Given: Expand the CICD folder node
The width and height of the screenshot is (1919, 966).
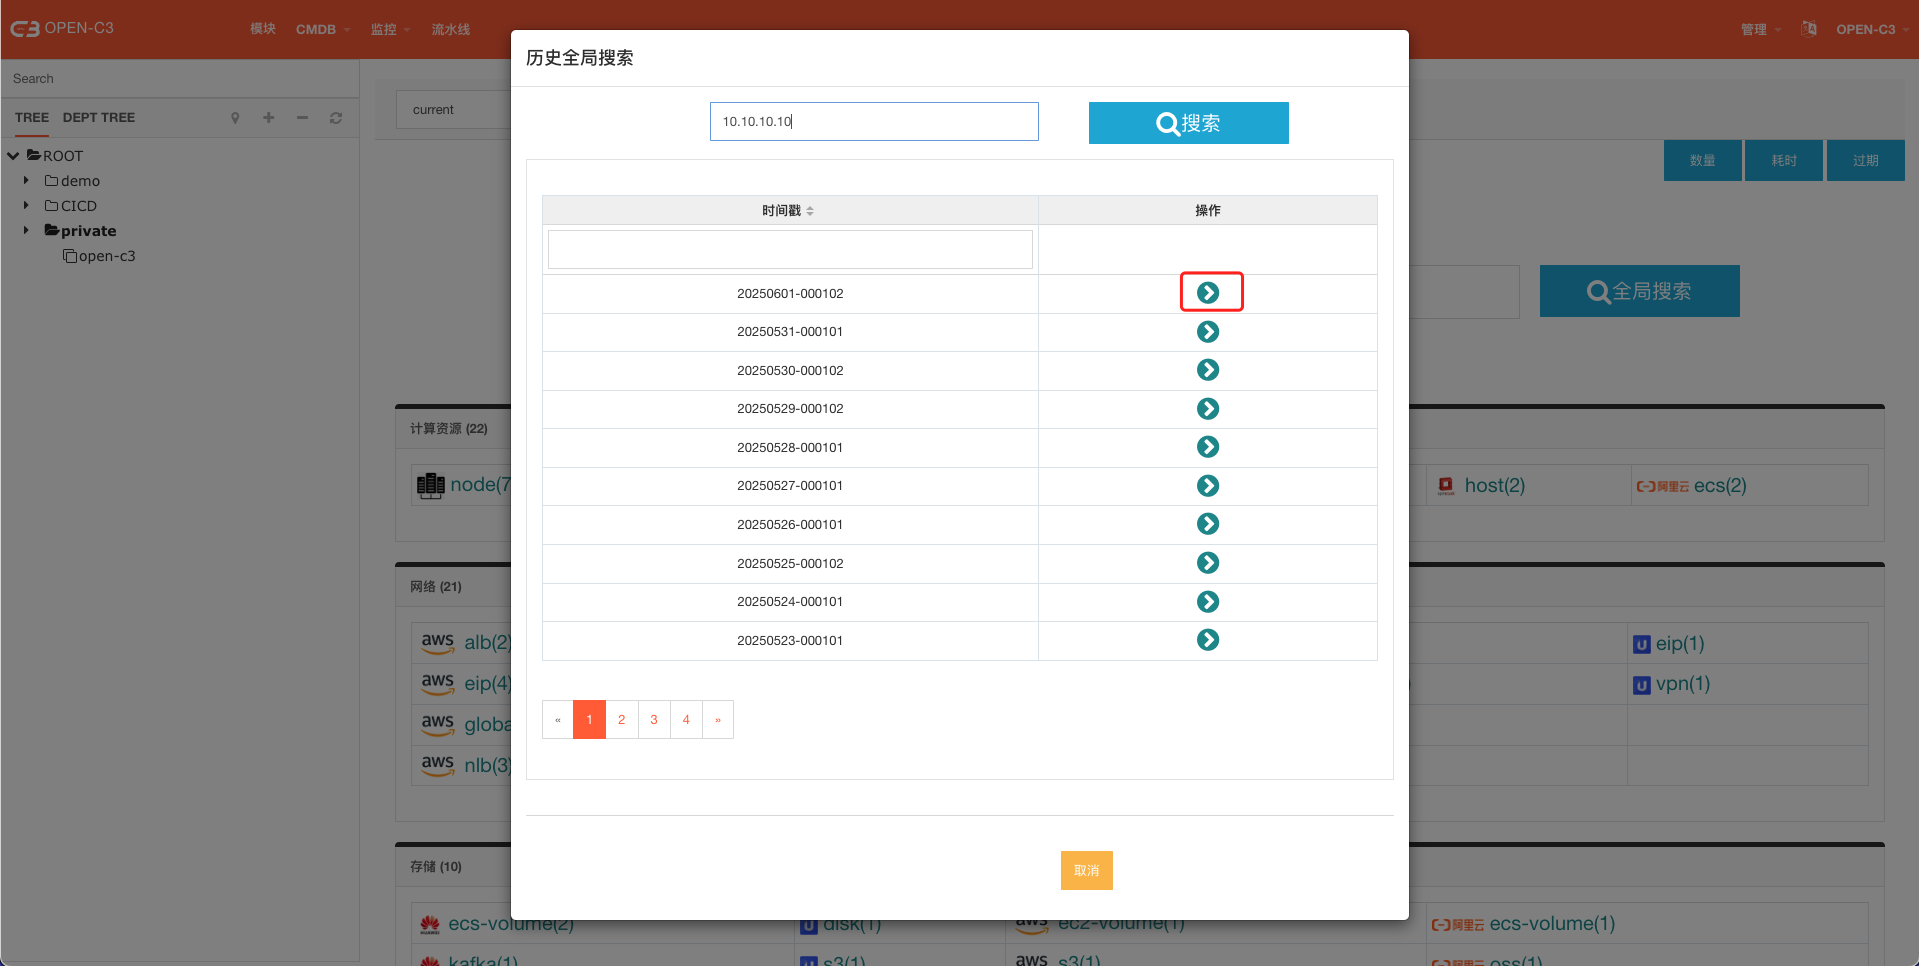Looking at the screenshot, I should (26, 206).
